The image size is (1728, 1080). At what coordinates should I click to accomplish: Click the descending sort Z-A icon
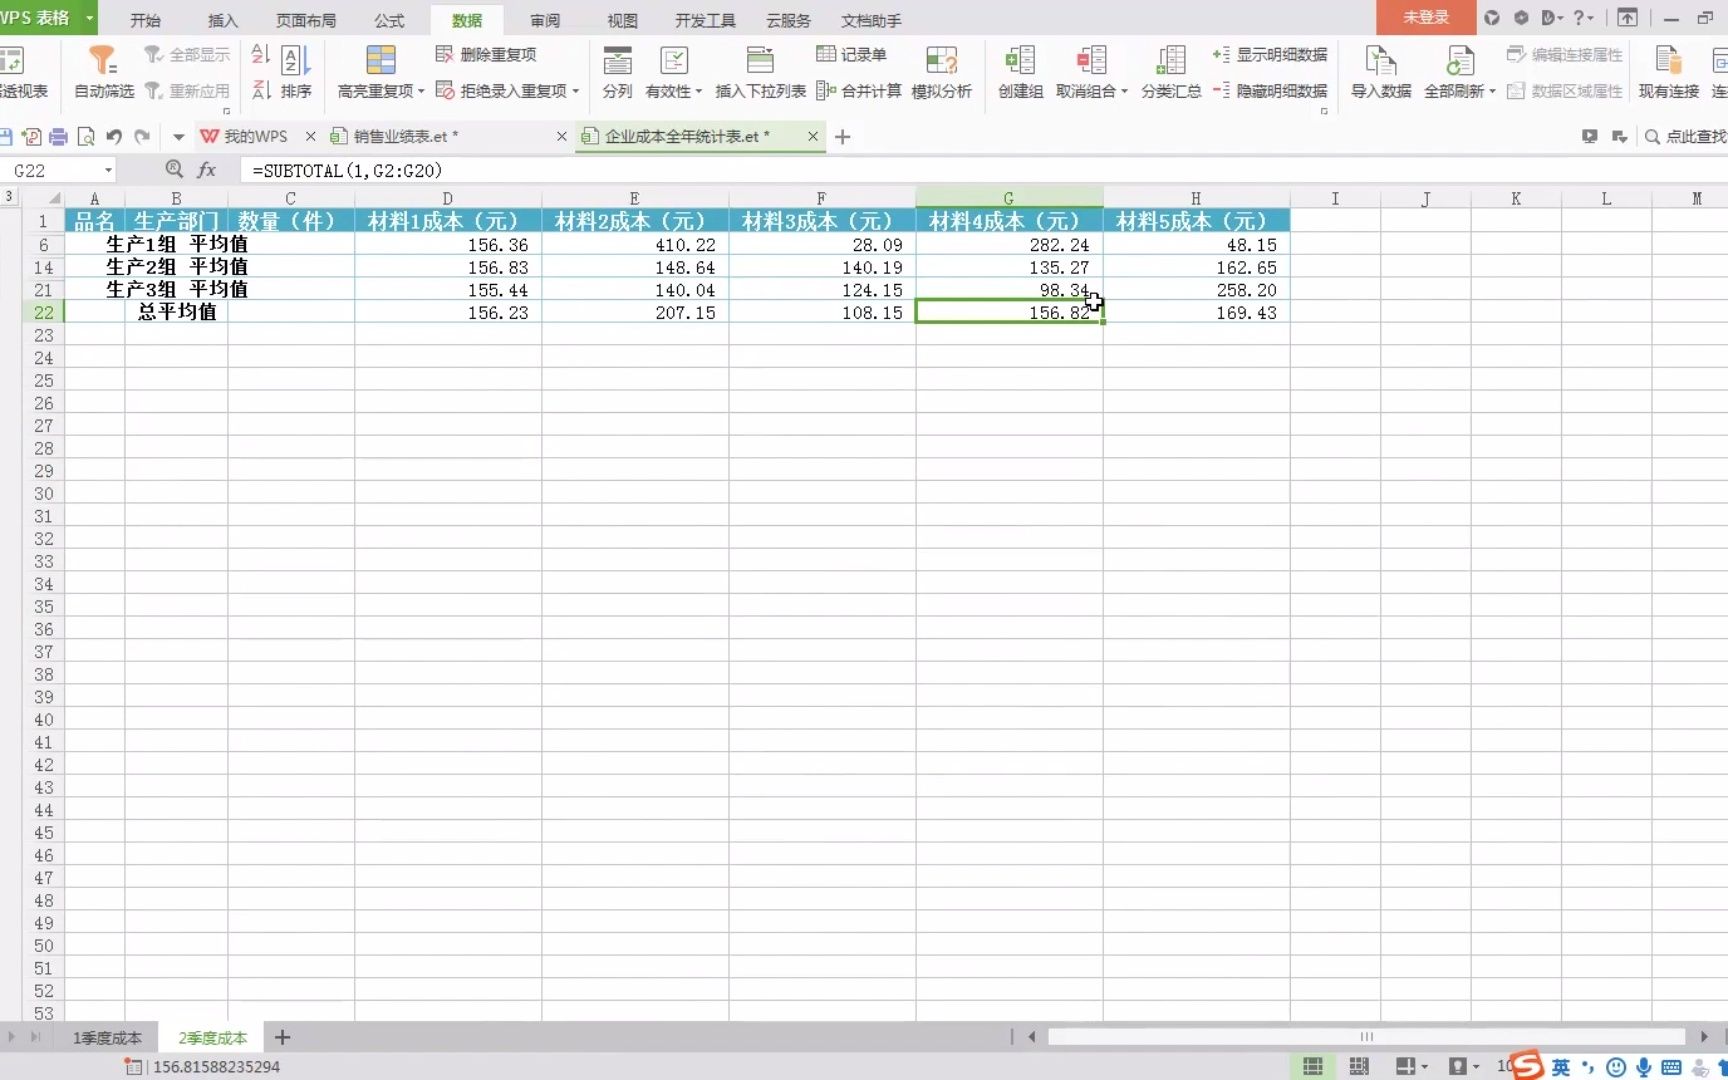[x=260, y=90]
